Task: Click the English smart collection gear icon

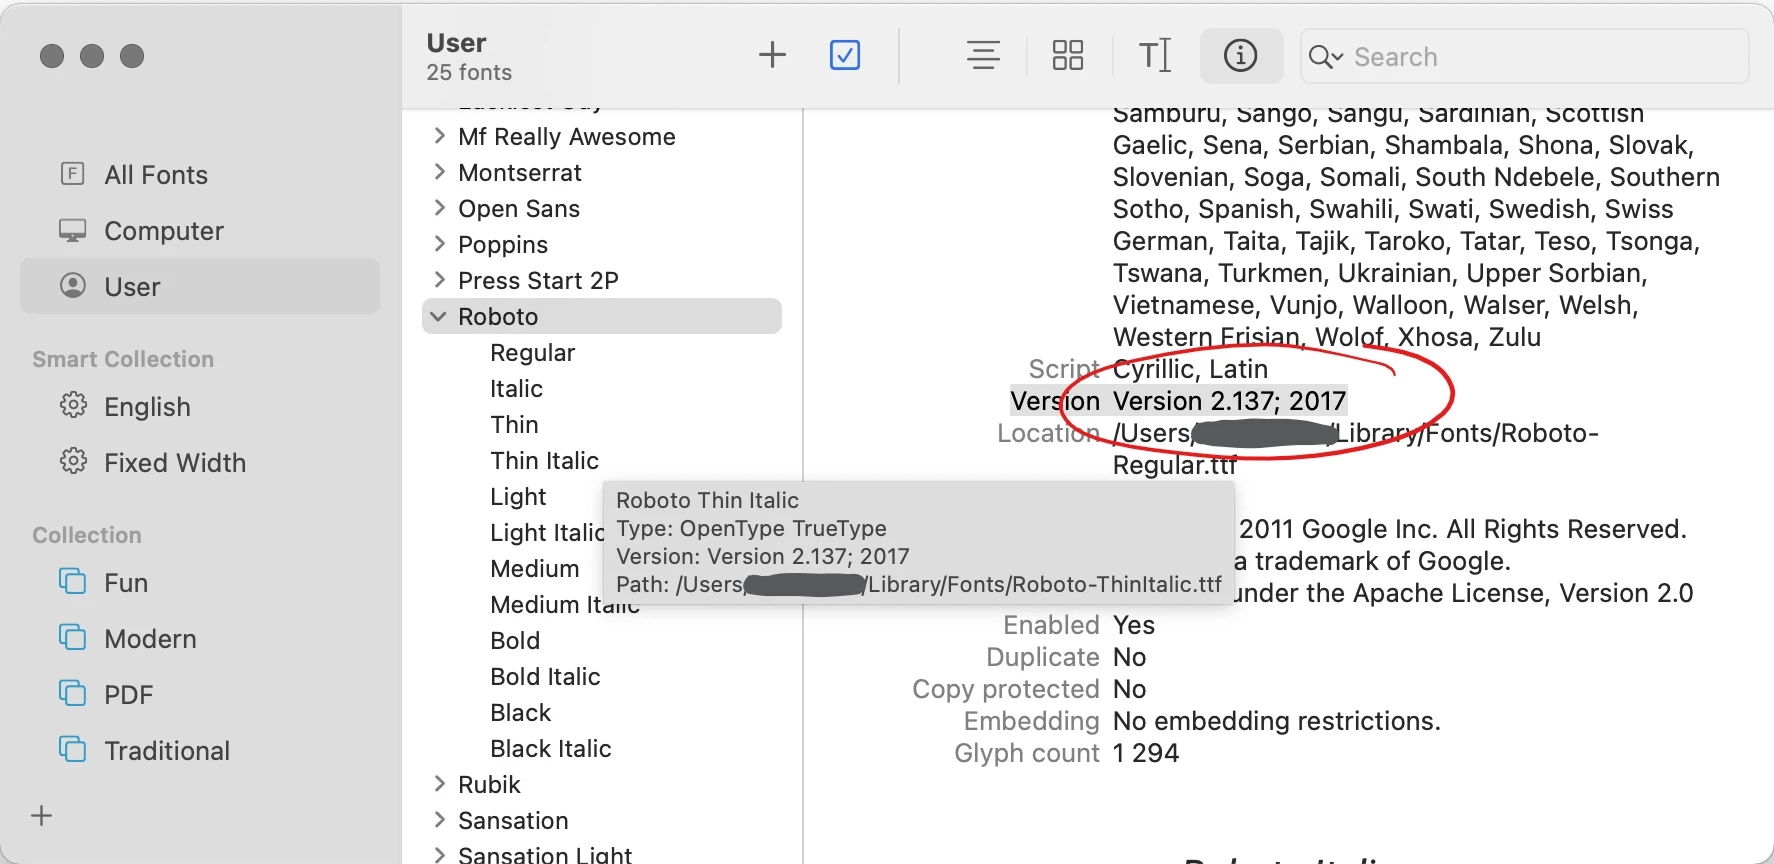Action: (x=73, y=406)
